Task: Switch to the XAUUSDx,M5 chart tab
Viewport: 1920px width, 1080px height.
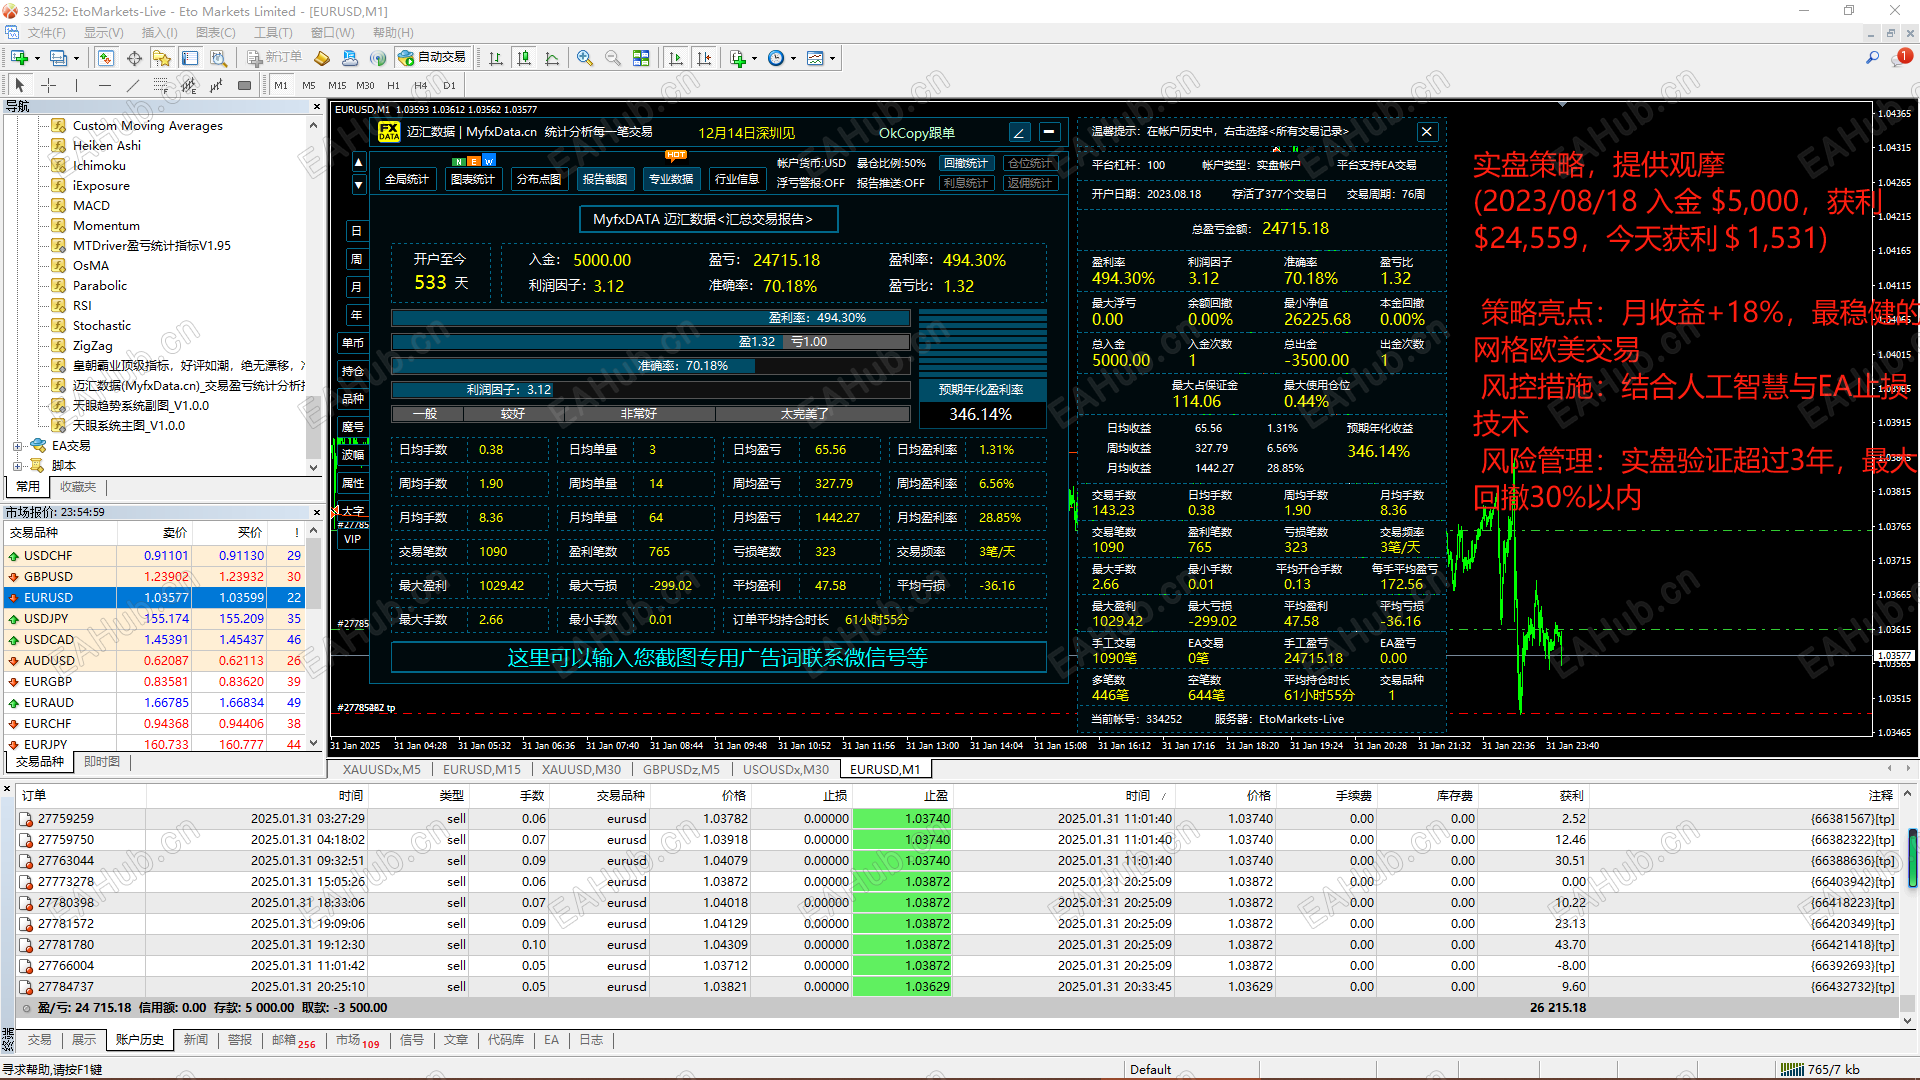Action: click(x=381, y=769)
